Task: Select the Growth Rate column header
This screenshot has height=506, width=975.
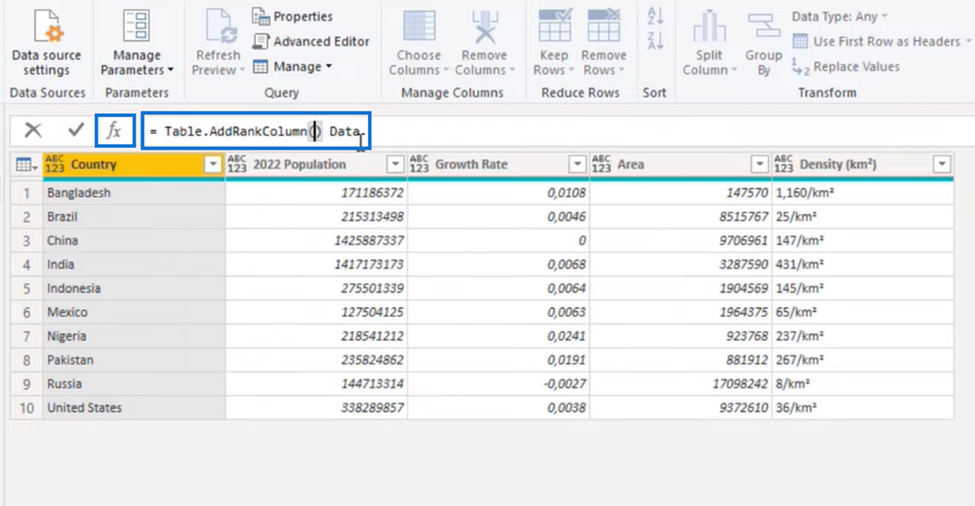Action: pos(498,164)
